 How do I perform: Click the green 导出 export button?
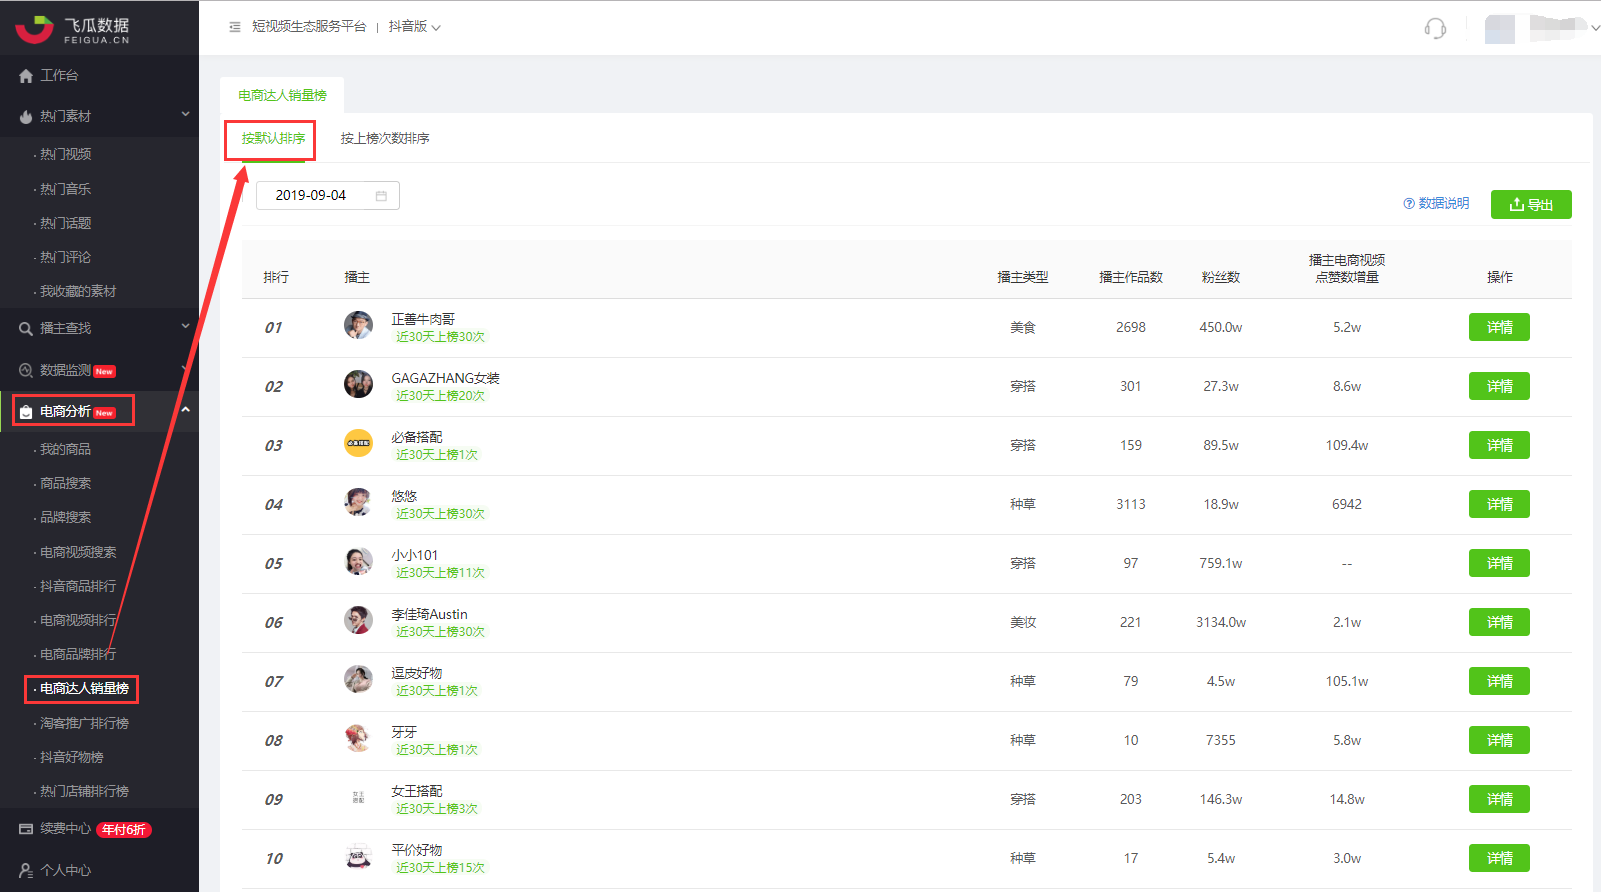(x=1531, y=204)
